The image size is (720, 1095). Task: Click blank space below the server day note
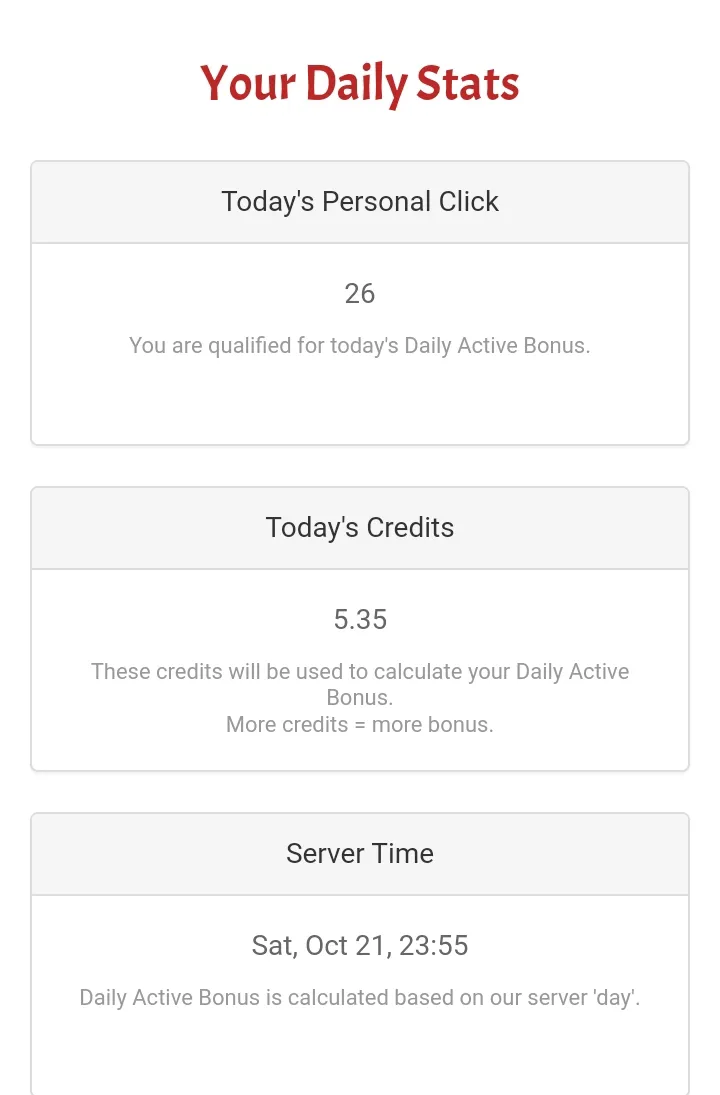pos(360,1055)
